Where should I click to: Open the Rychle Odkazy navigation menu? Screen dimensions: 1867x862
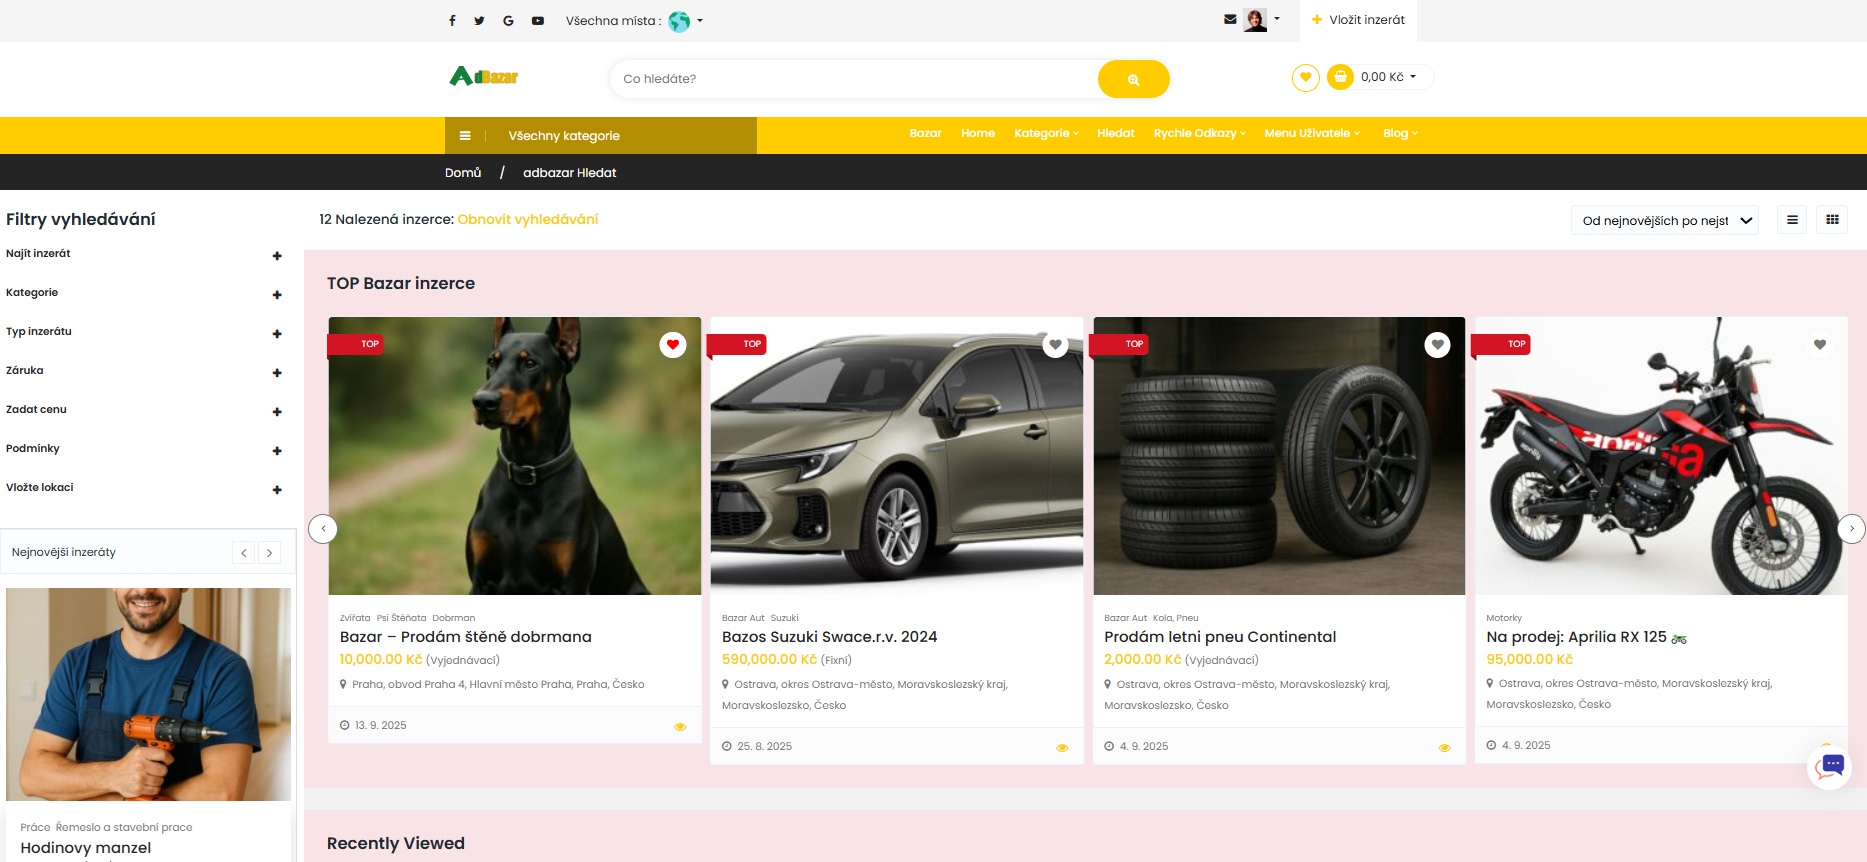click(1199, 133)
